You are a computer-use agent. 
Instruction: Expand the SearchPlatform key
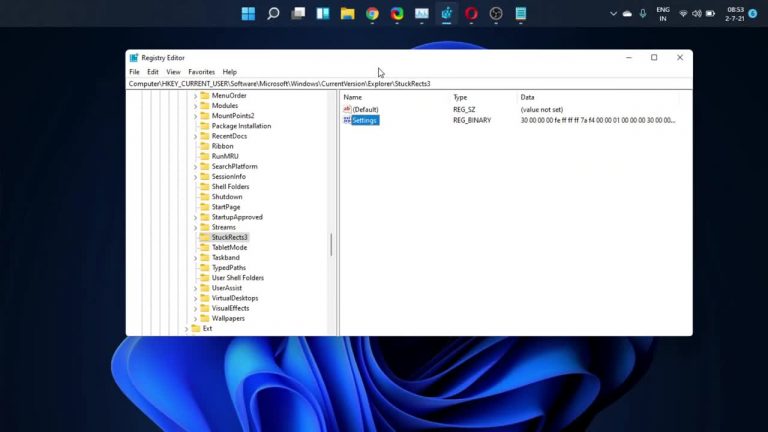(x=195, y=167)
